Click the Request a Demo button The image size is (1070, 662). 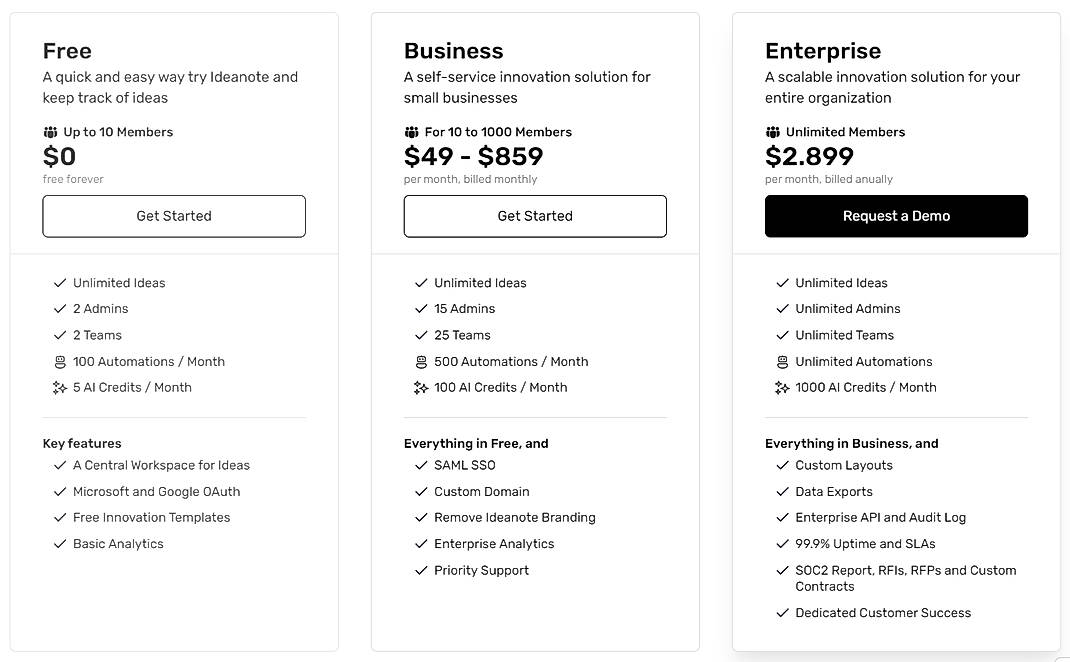896,216
